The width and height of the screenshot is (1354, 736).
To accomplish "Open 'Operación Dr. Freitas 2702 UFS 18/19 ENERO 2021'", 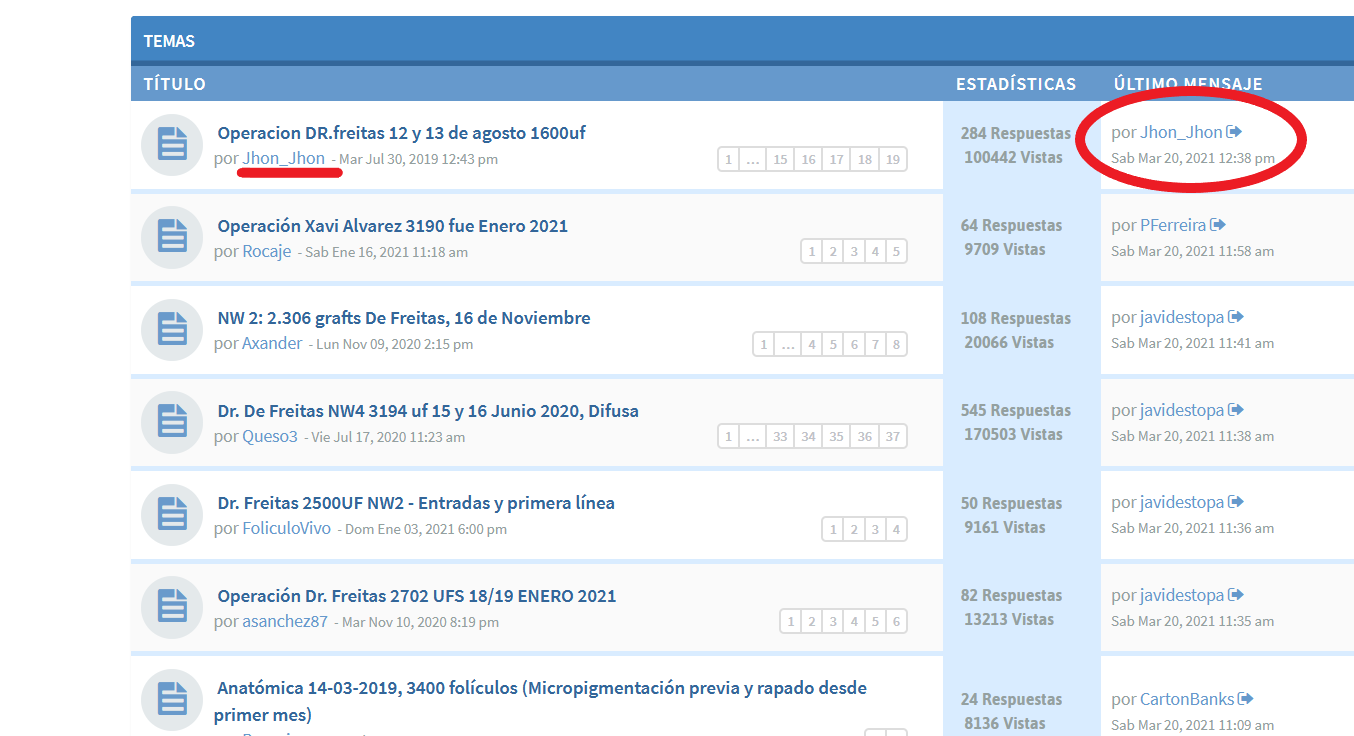I will 416,596.
